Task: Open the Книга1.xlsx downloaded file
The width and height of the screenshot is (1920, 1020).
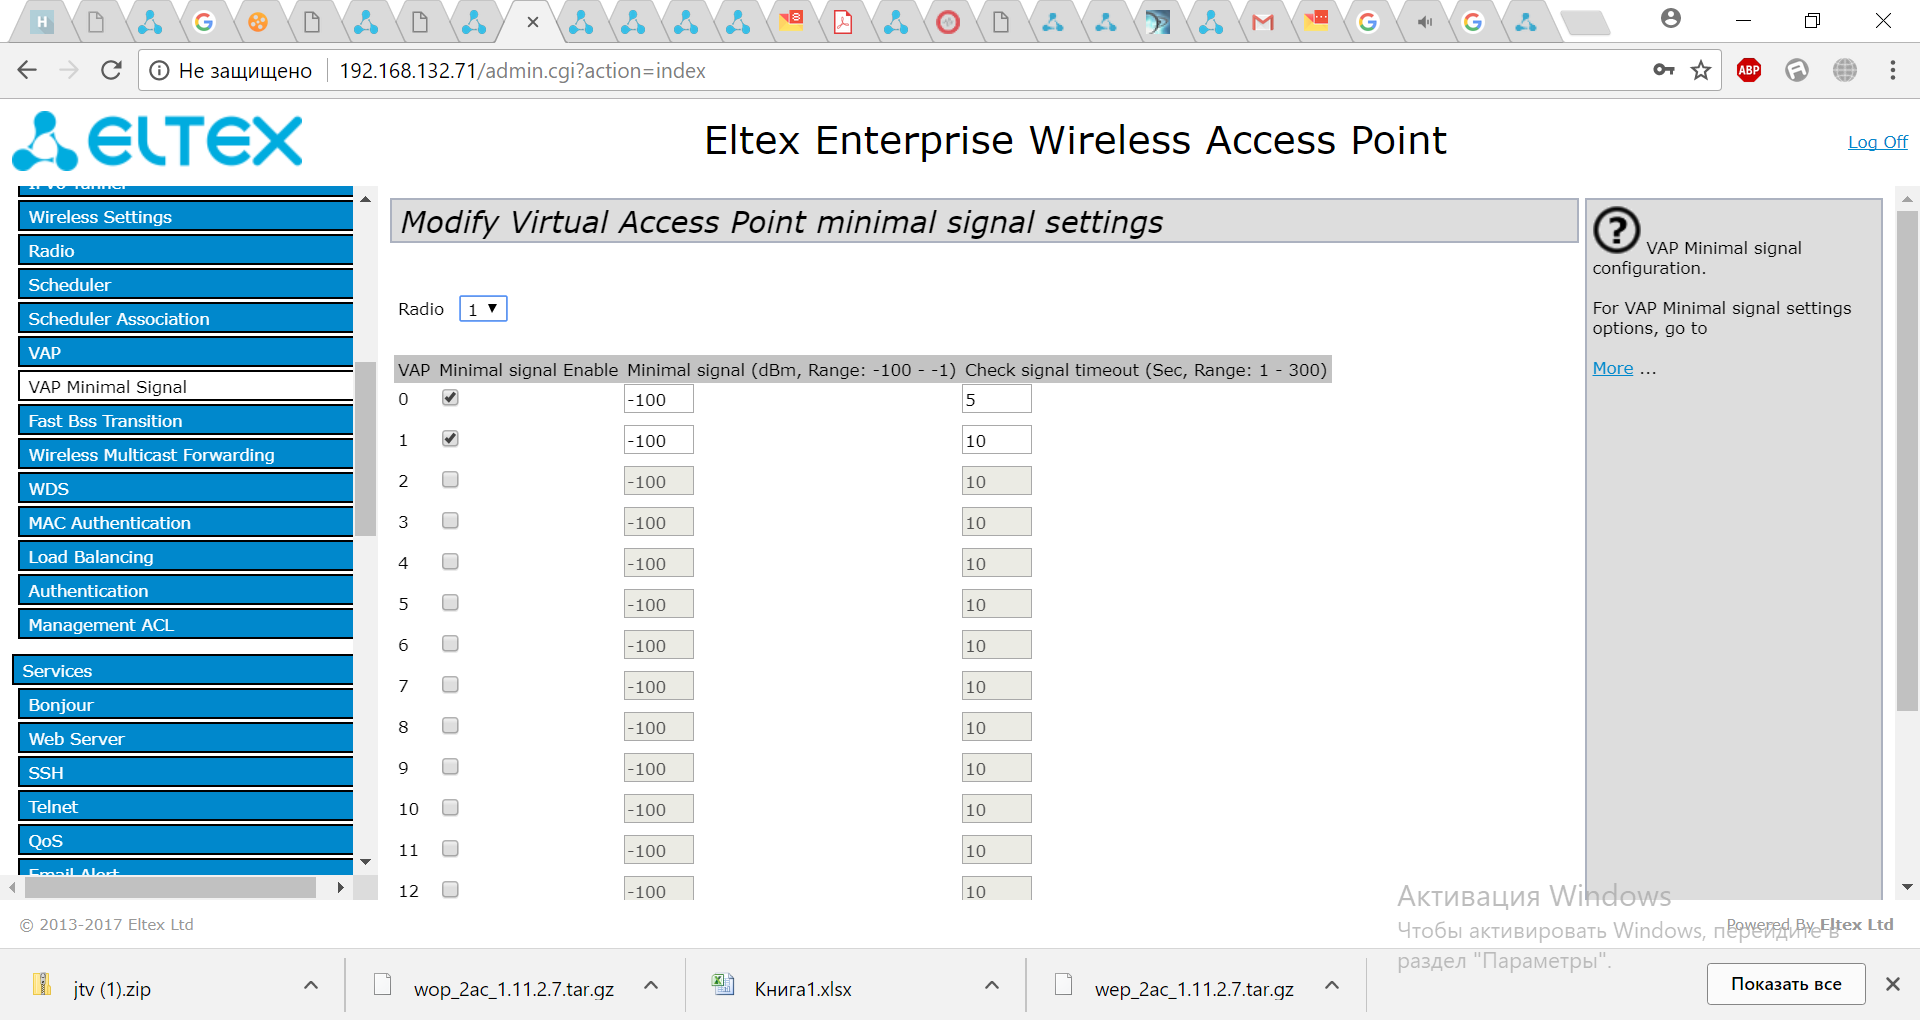Action: 803,989
